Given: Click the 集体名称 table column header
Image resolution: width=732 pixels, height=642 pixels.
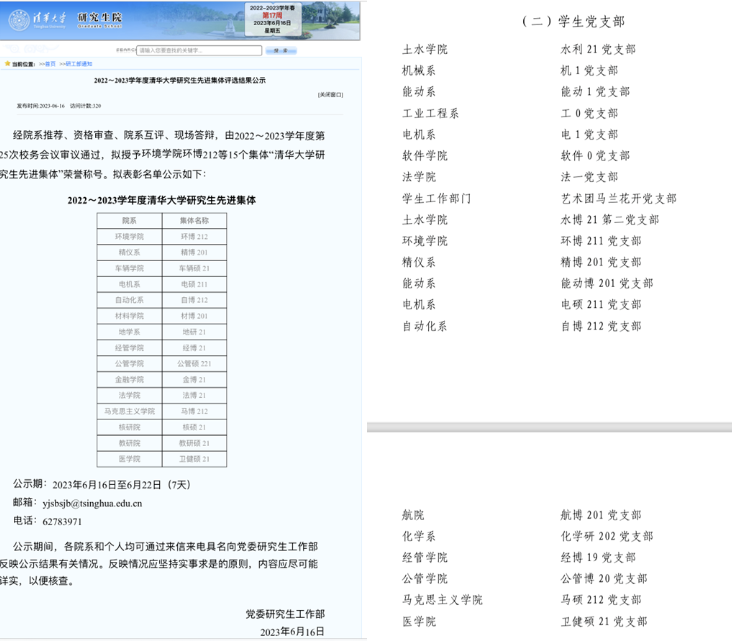Looking at the screenshot, I should click(194, 220).
